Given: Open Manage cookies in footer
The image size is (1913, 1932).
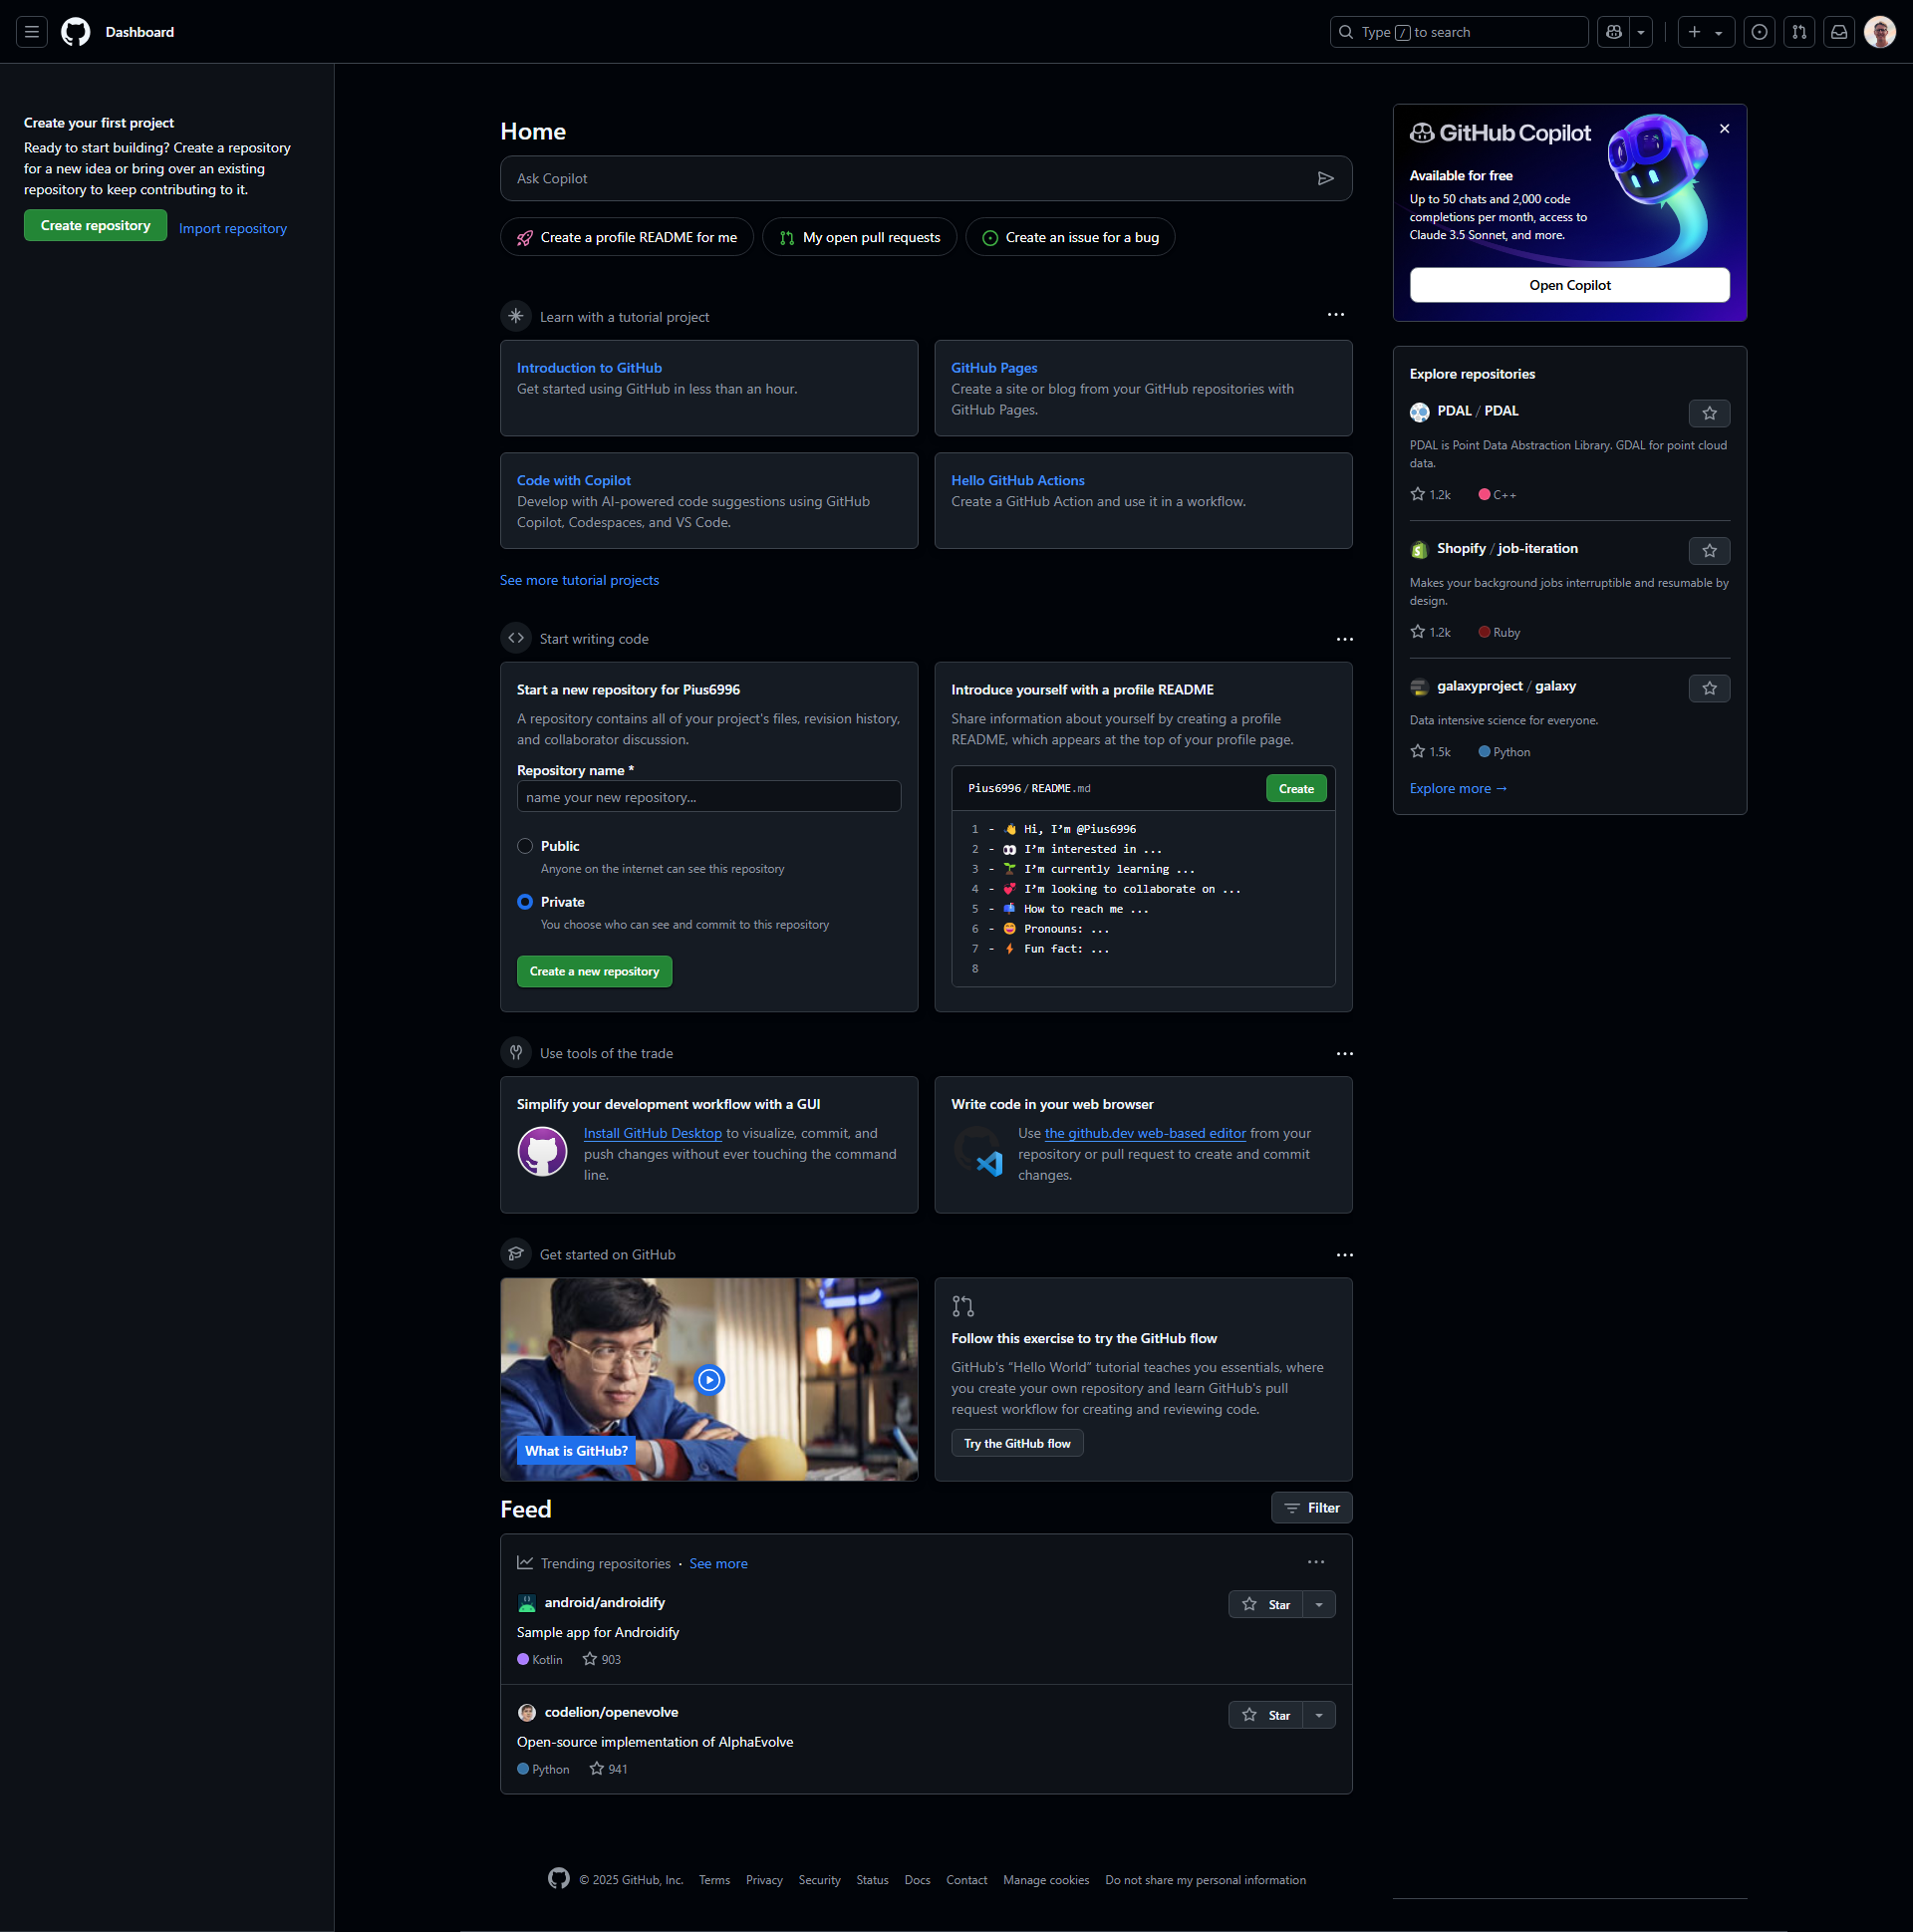Looking at the screenshot, I should 1047,1880.
